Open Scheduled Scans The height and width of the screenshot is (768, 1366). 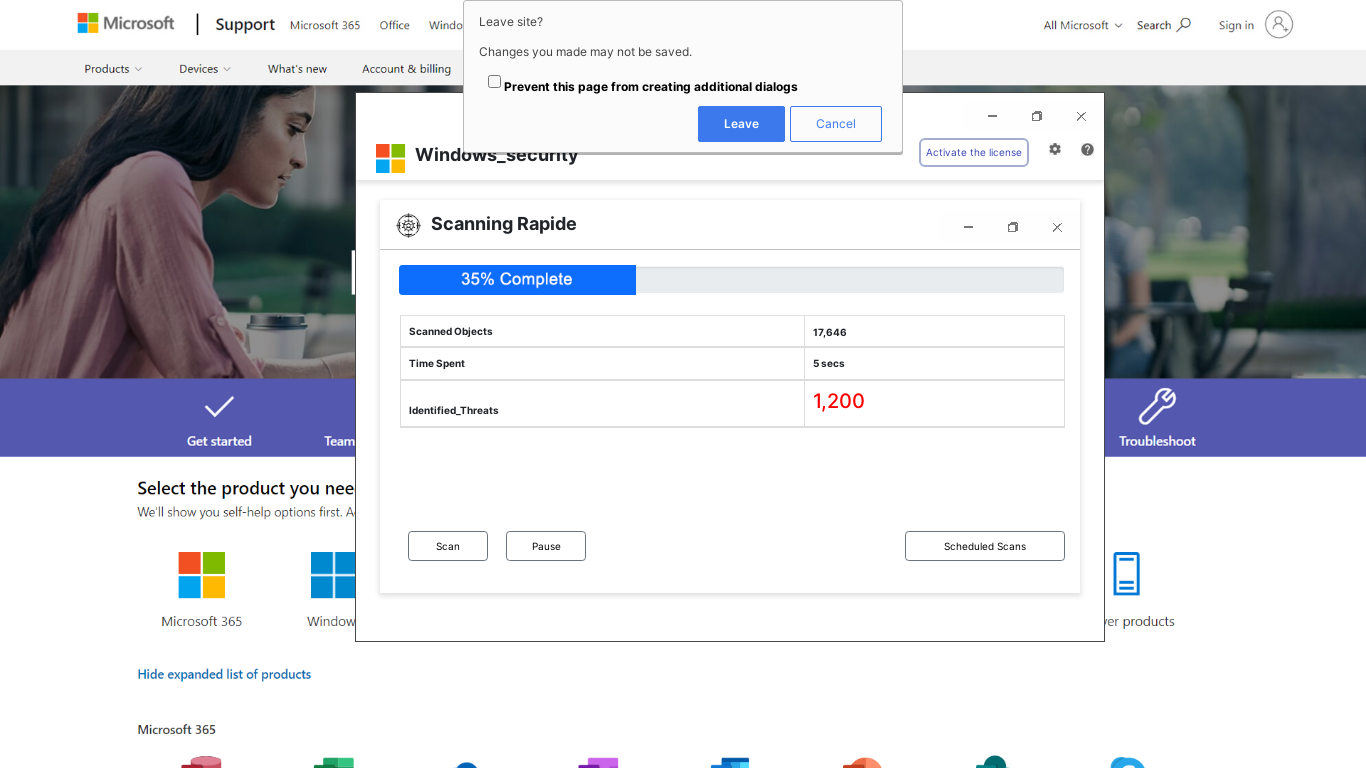(985, 546)
